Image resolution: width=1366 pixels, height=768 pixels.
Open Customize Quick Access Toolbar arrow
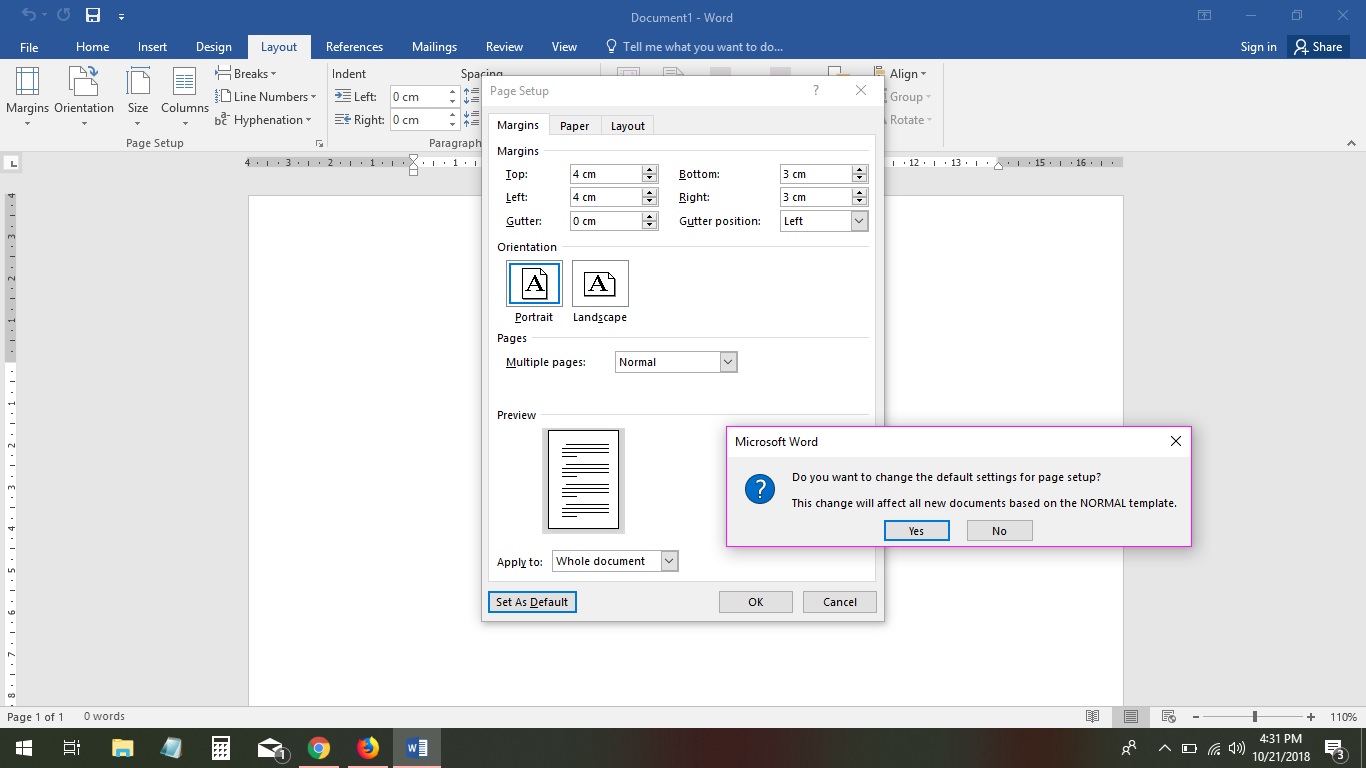121,17
